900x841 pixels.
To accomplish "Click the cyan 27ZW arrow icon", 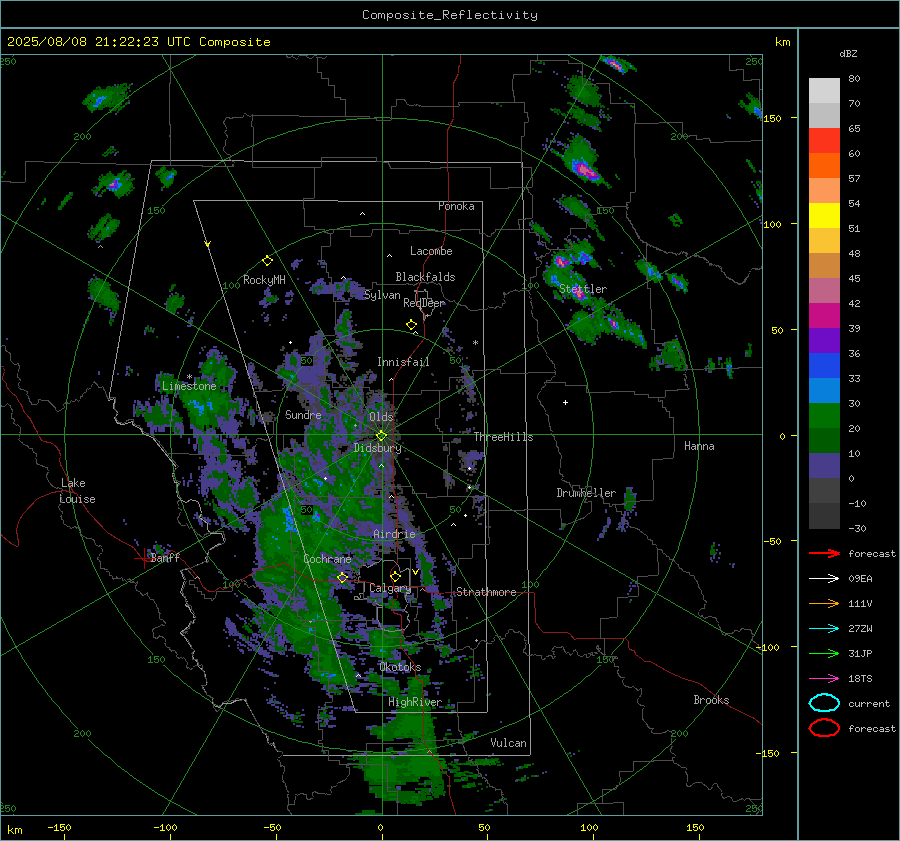I will click(x=824, y=629).
